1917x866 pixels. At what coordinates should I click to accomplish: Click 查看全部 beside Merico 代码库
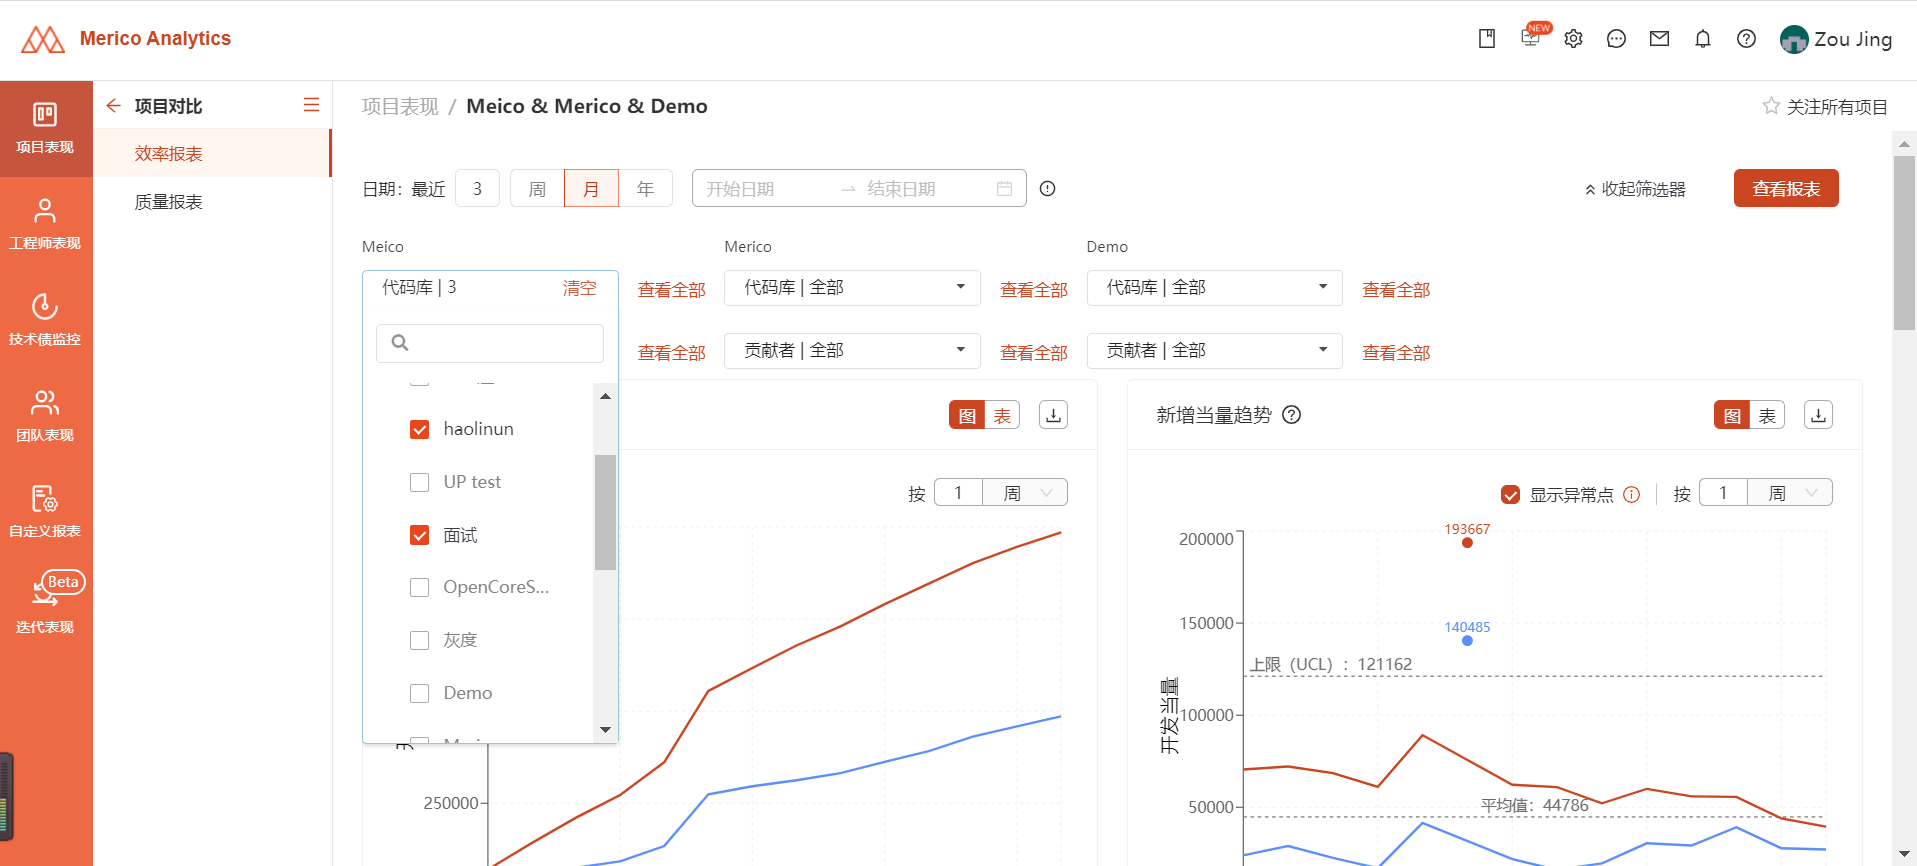pos(1034,290)
